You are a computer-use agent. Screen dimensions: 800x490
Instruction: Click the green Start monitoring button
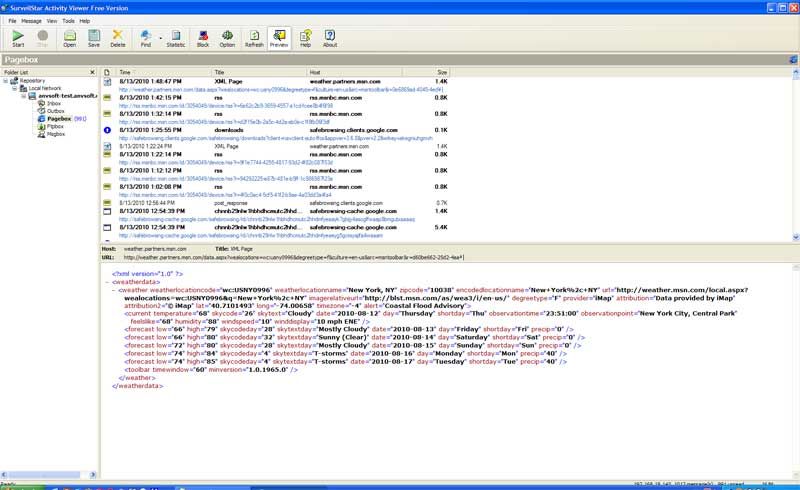click(x=18, y=38)
